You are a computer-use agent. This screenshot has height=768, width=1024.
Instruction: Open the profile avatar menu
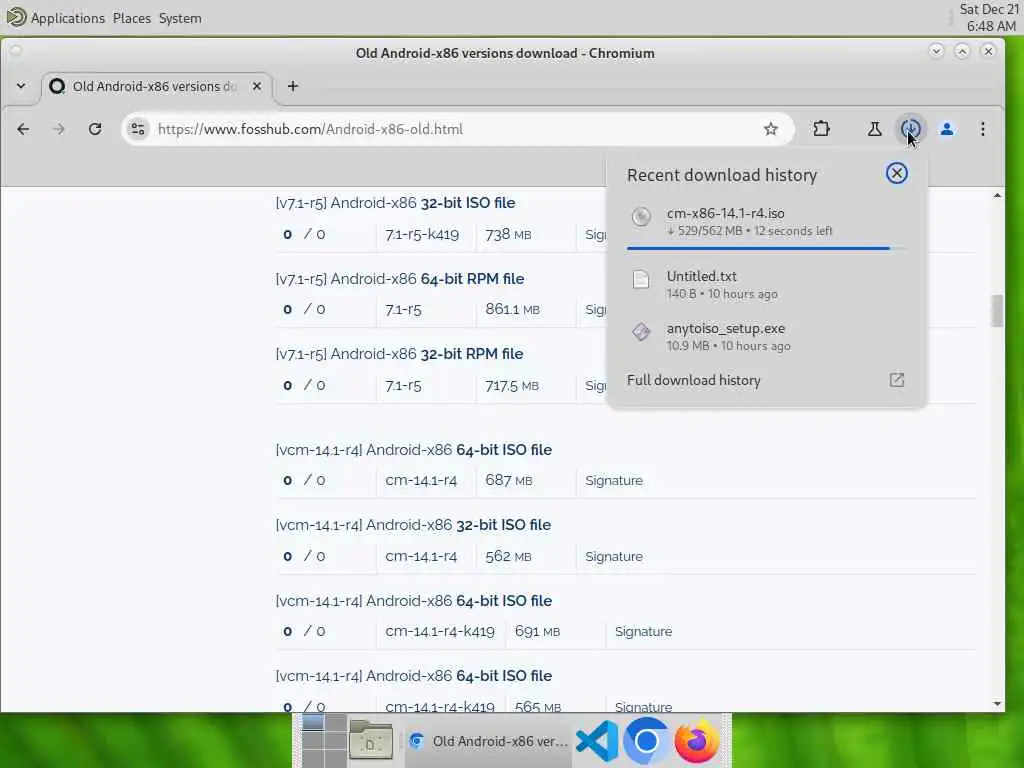pos(946,129)
